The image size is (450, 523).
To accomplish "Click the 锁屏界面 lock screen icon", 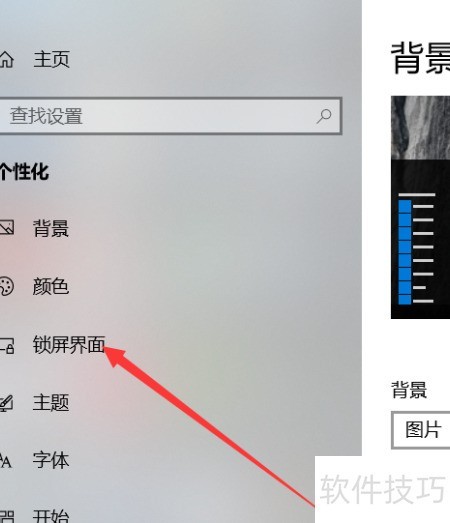I will [7, 345].
